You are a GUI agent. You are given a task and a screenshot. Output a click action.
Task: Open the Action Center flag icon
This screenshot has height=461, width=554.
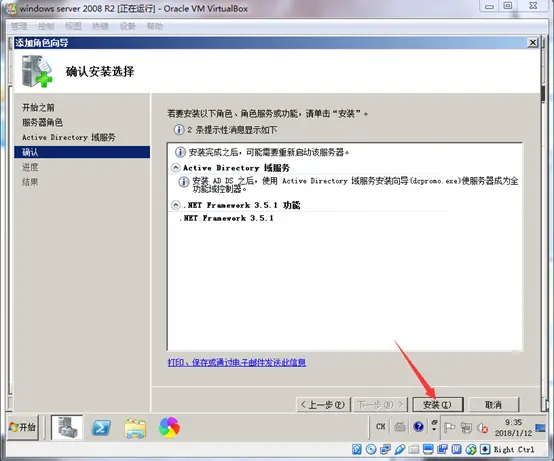(x=449, y=427)
